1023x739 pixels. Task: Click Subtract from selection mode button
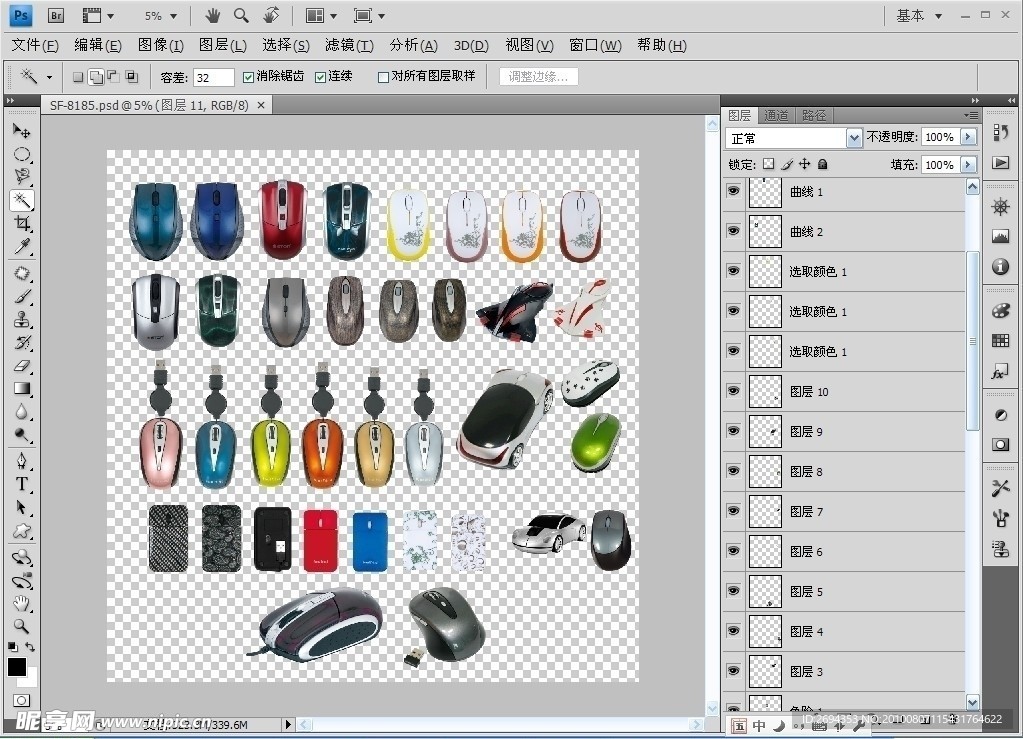114,77
